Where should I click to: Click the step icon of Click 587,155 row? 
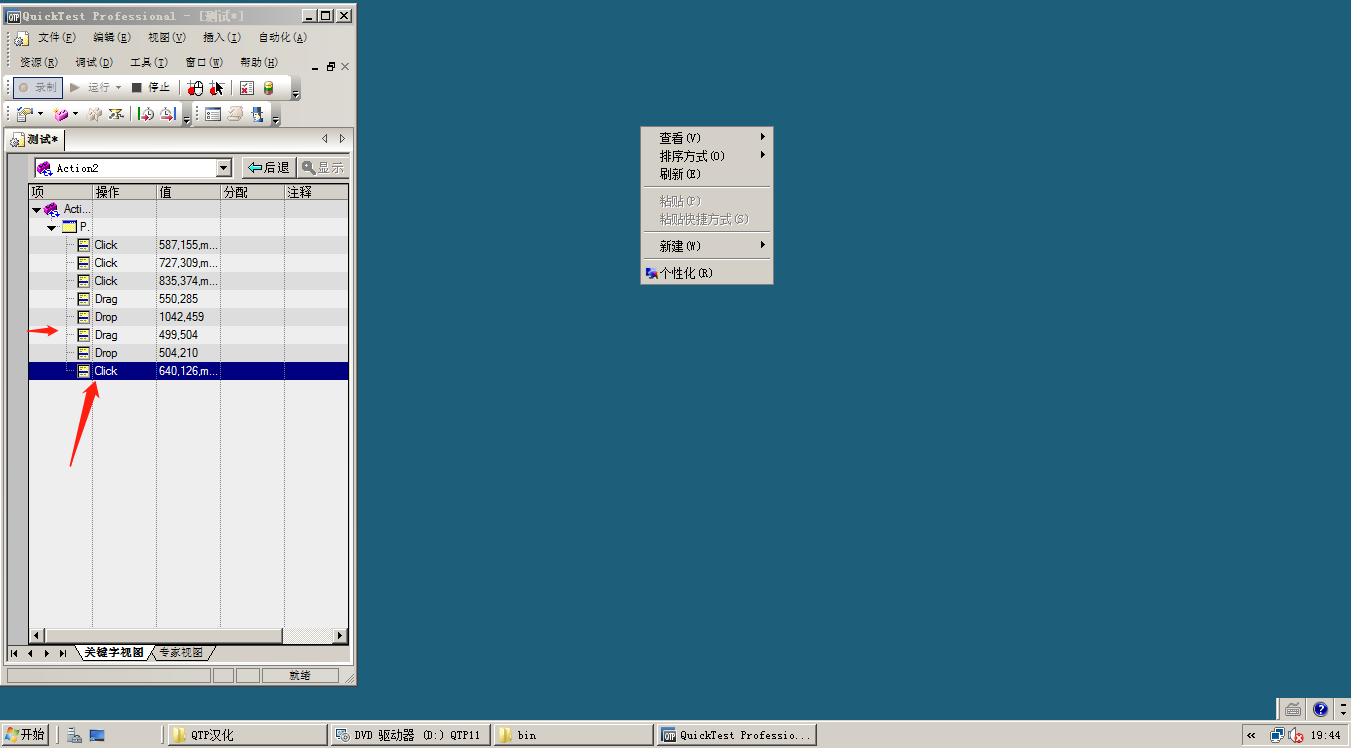[84, 245]
